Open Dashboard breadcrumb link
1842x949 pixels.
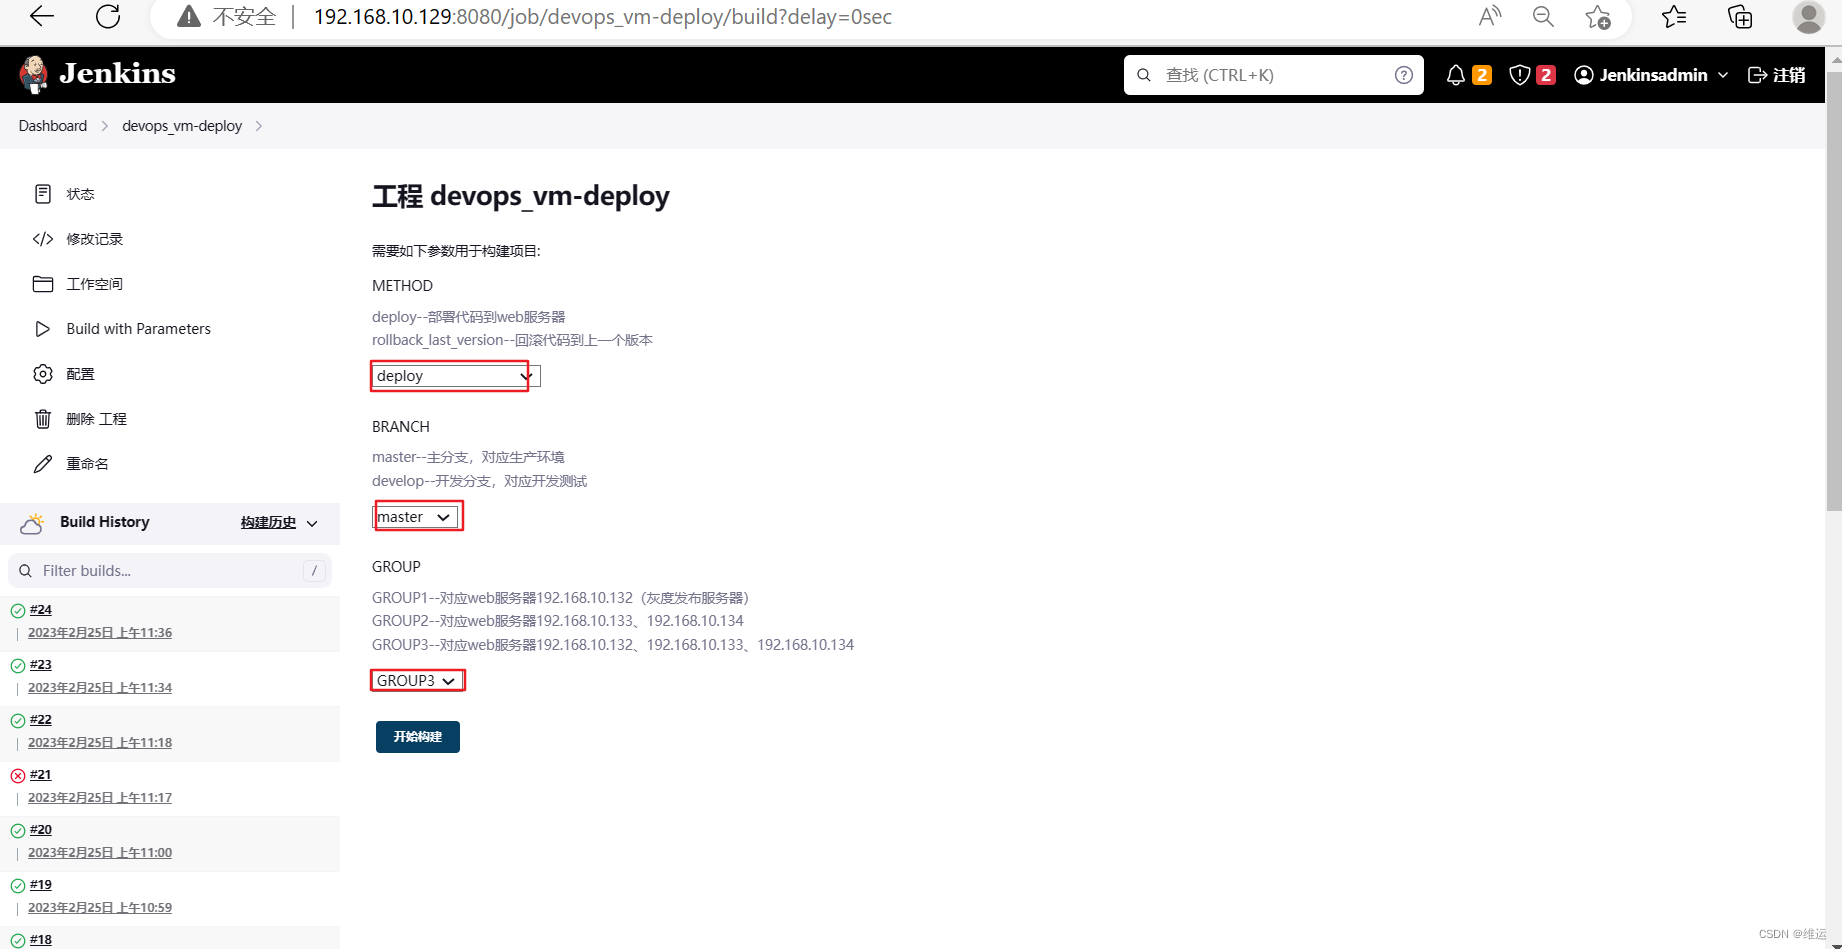[53, 126]
